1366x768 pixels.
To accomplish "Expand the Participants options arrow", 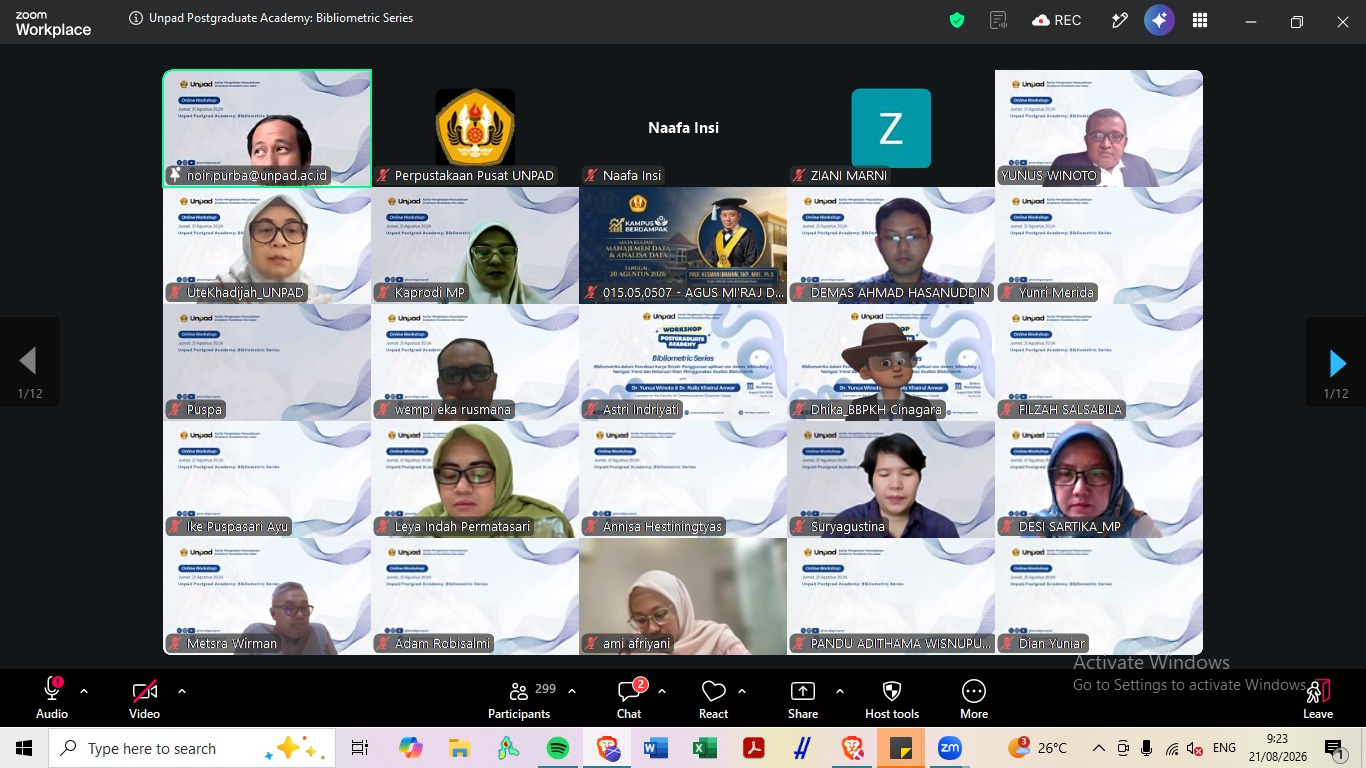I will click(x=572, y=691).
